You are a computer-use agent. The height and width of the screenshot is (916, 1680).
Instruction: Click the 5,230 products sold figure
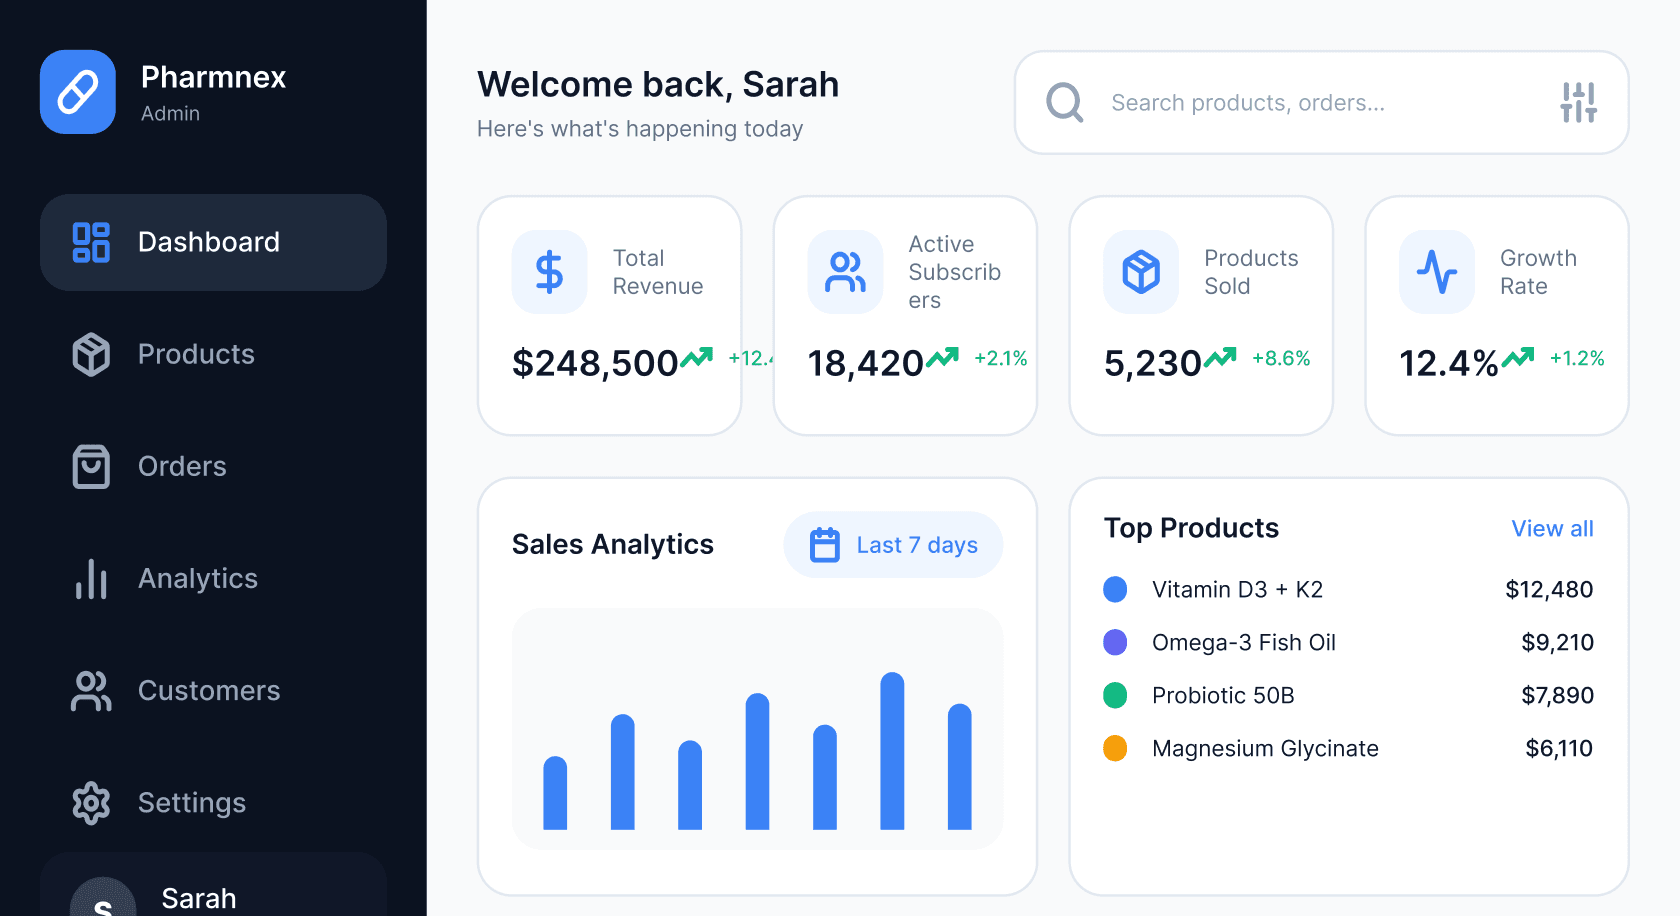pyautogui.click(x=1152, y=363)
